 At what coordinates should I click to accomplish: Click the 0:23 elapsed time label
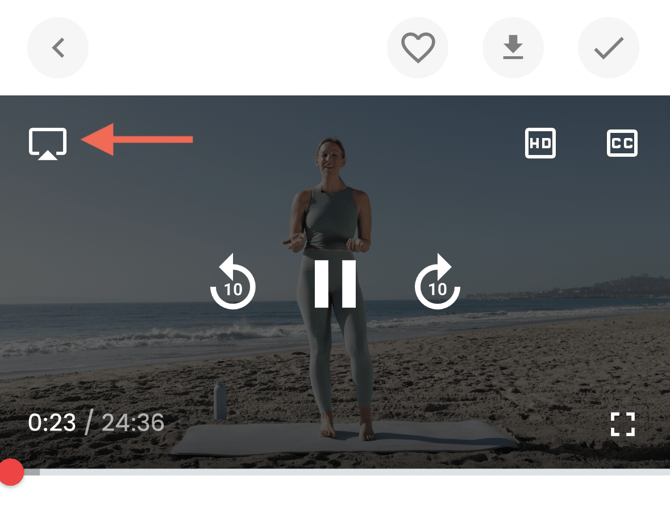coord(52,423)
